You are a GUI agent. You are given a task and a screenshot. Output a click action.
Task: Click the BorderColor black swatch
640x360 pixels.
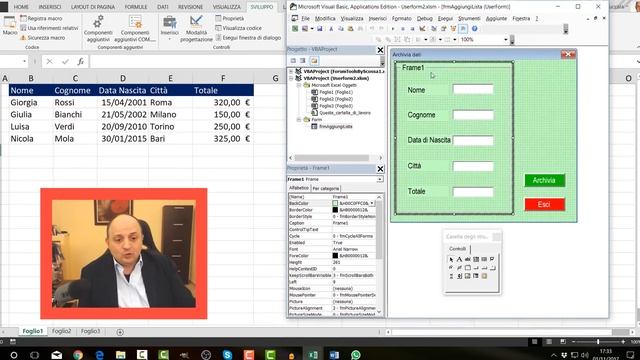tap(335, 210)
